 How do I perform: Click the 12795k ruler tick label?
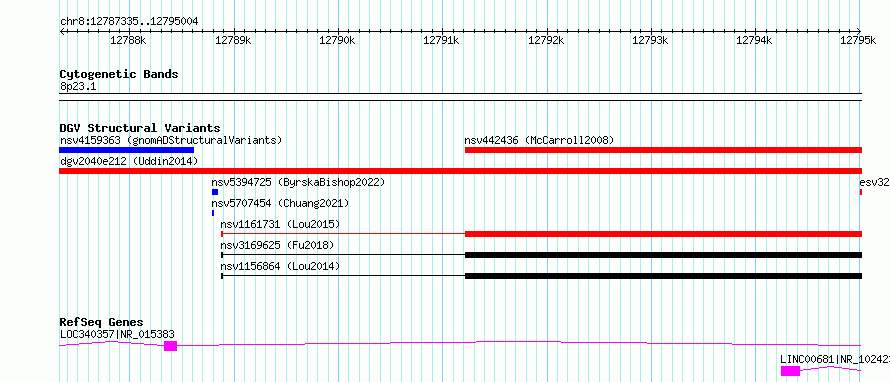tap(859, 40)
